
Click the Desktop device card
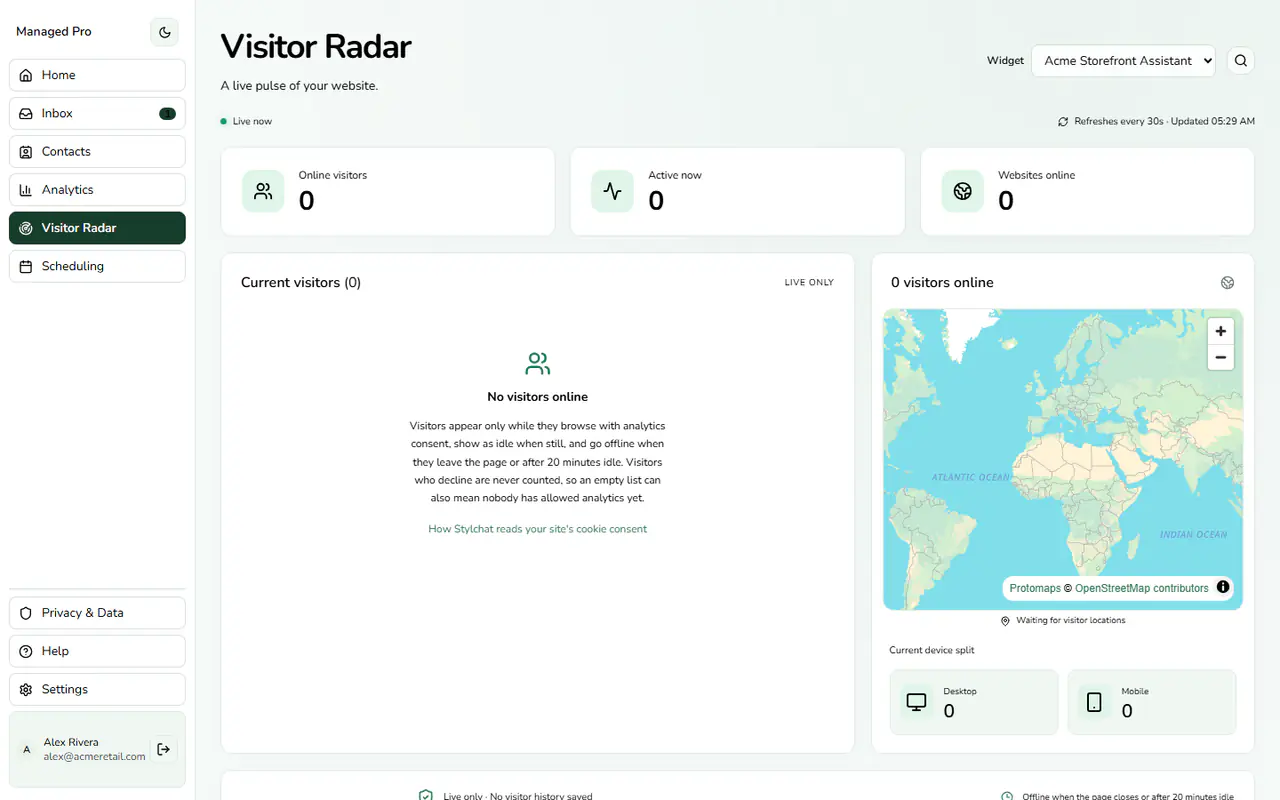pyautogui.click(x=973, y=702)
